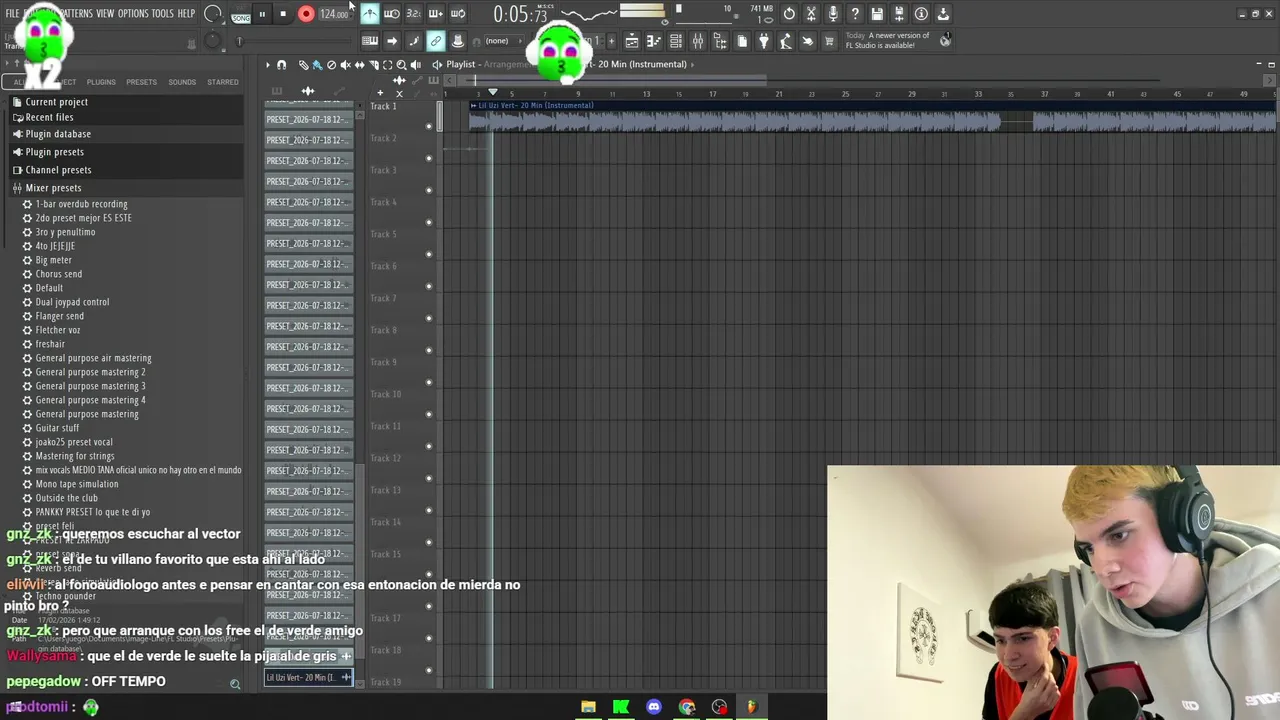
Task: Toggle the countdown before recording
Action: click(414, 14)
